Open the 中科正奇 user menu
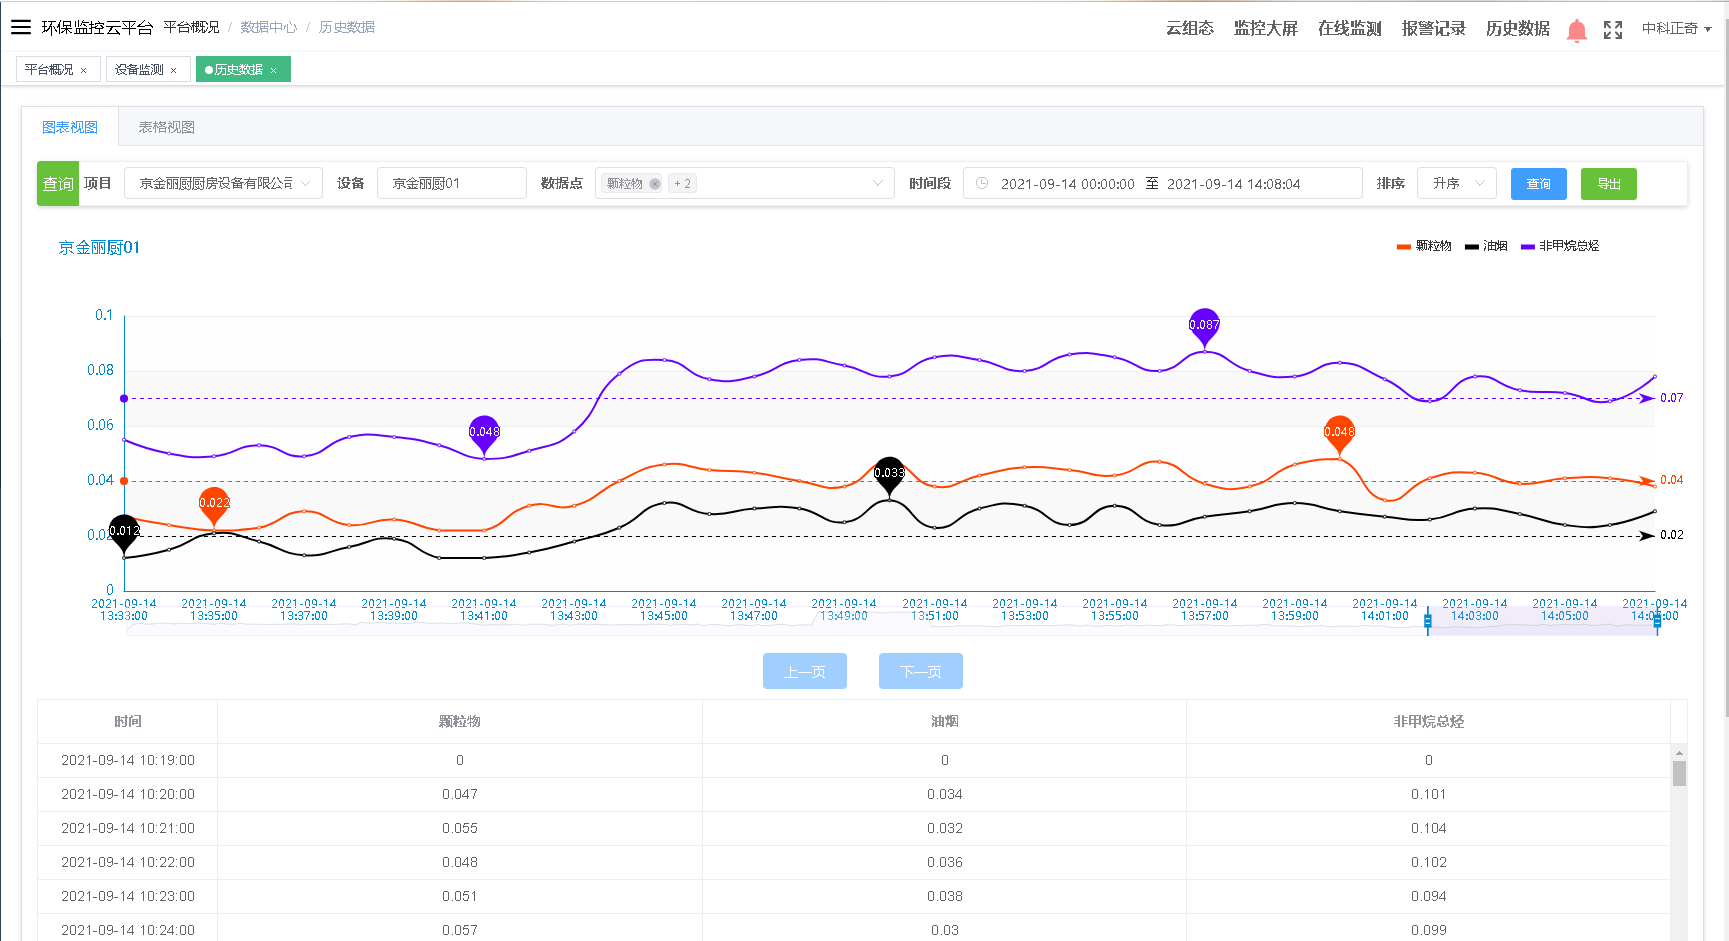1729x941 pixels. 1676,29
